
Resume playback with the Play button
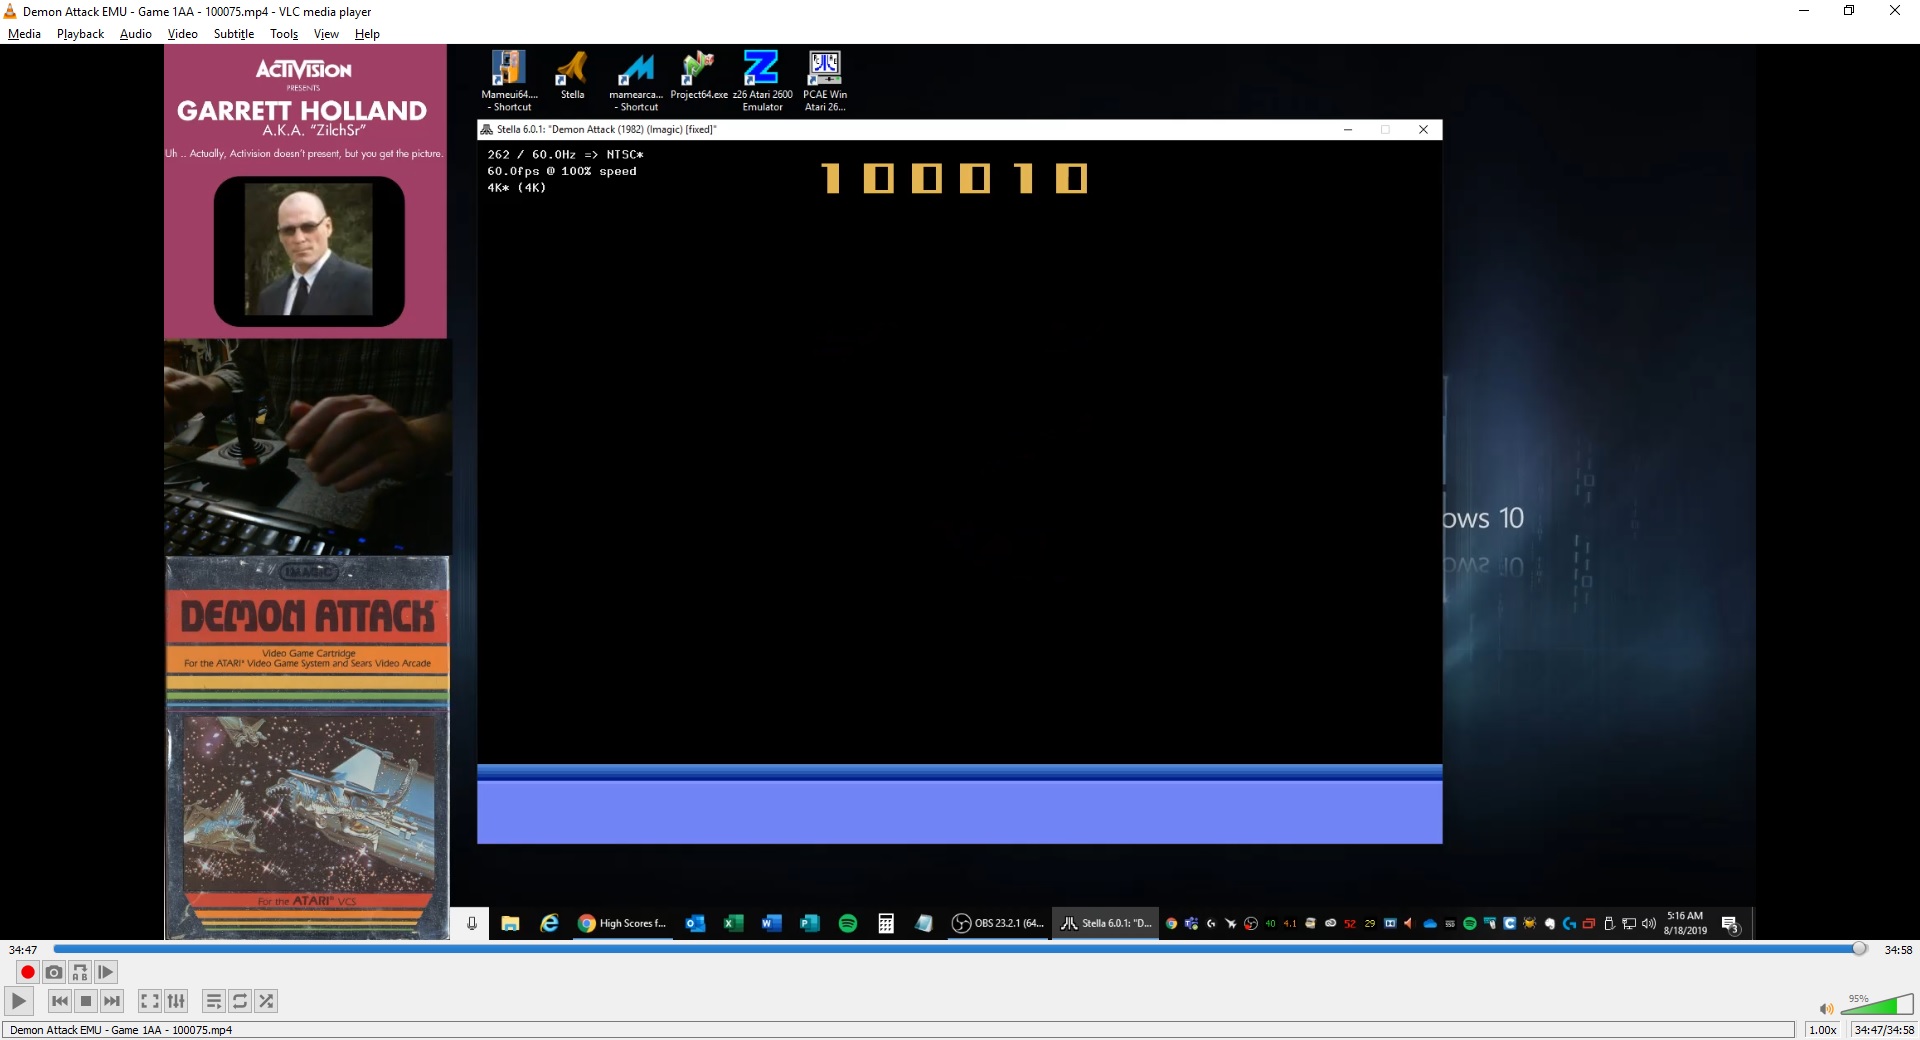tap(19, 1001)
